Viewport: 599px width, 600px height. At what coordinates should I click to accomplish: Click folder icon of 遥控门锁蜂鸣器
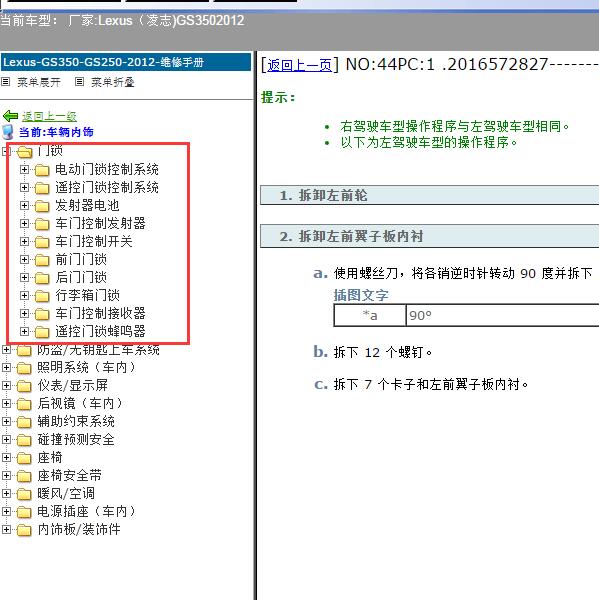click(x=42, y=331)
